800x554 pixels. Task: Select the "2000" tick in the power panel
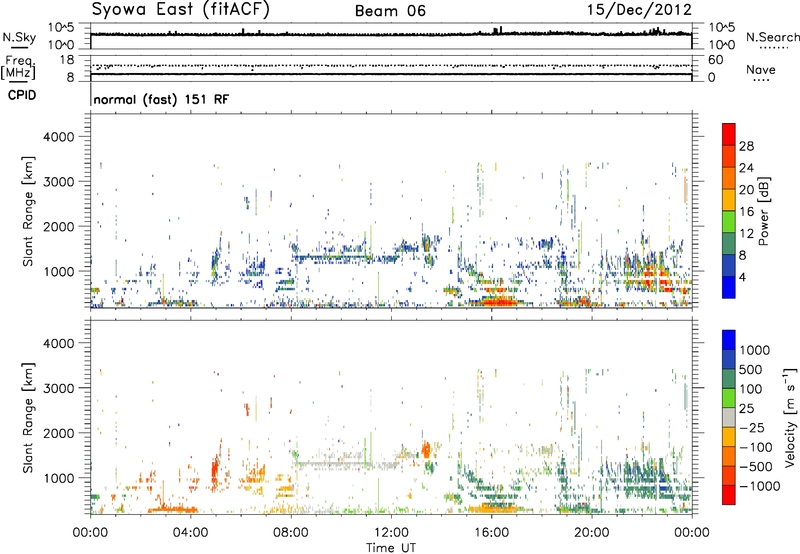[58, 226]
